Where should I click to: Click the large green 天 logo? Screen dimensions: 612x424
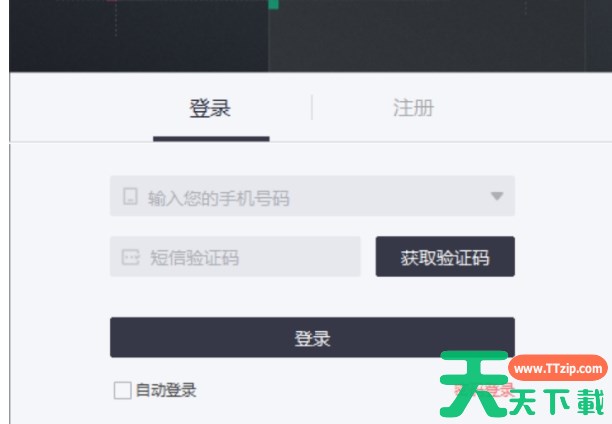point(473,383)
